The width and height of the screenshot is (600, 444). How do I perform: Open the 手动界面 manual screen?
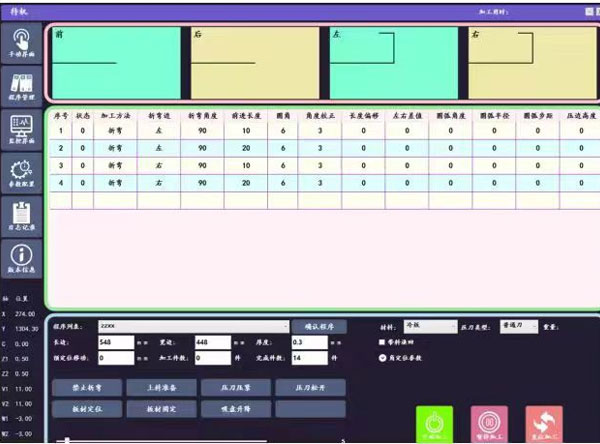pos(21,44)
